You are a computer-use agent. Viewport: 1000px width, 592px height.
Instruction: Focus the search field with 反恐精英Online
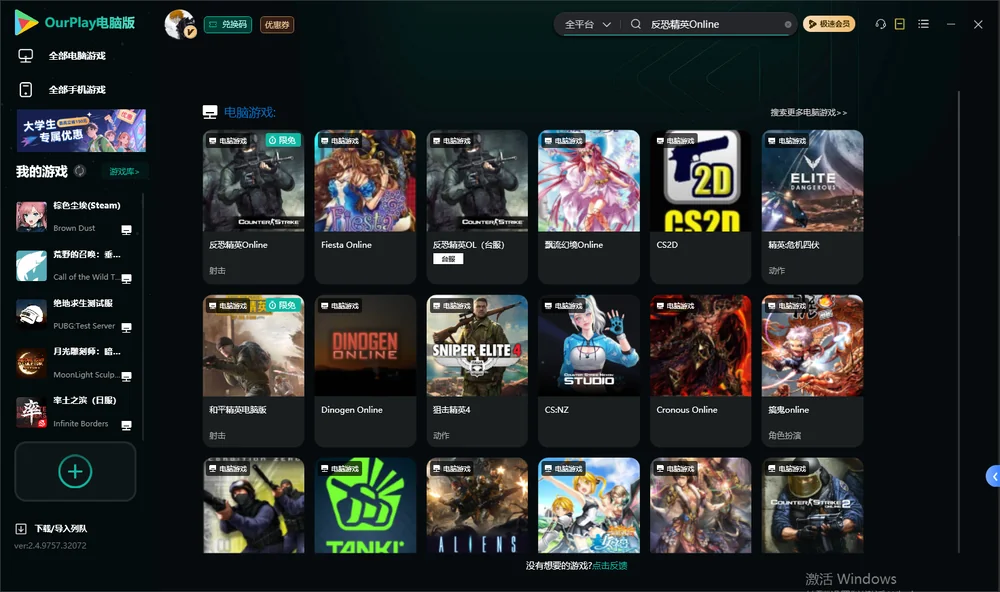(x=714, y=24)
